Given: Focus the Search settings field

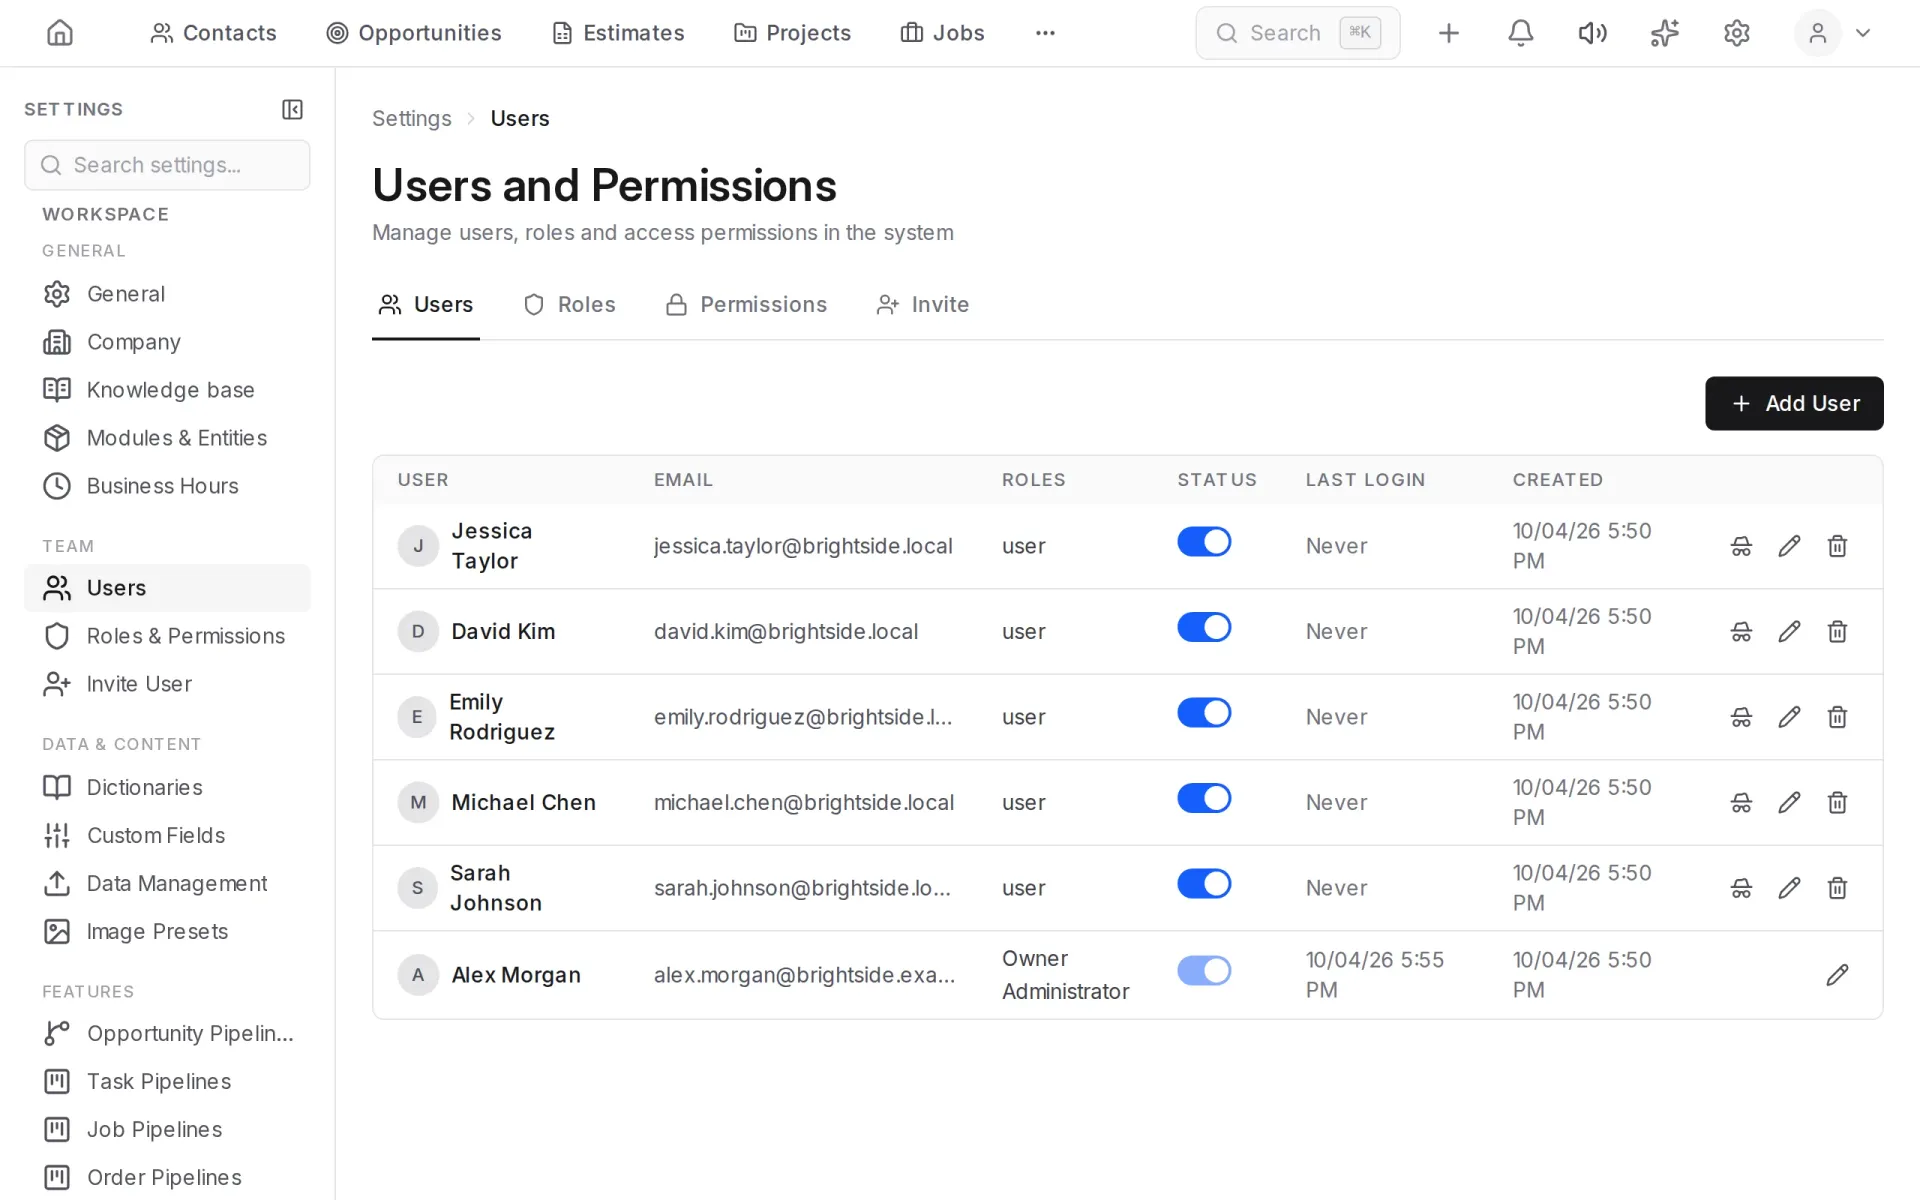Looking at the screenshot, I should pos(167,165).
